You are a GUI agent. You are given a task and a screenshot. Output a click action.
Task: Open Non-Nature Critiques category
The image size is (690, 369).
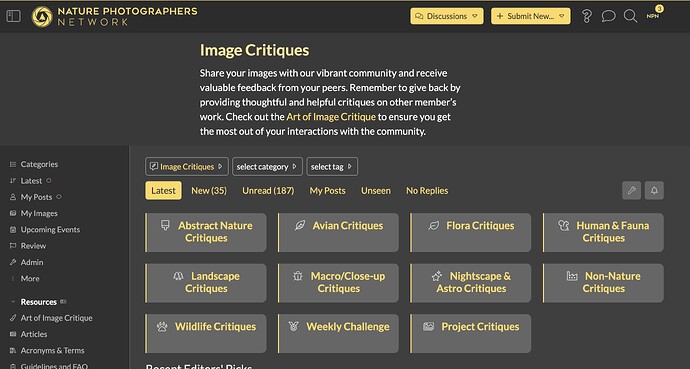point(603,283)
